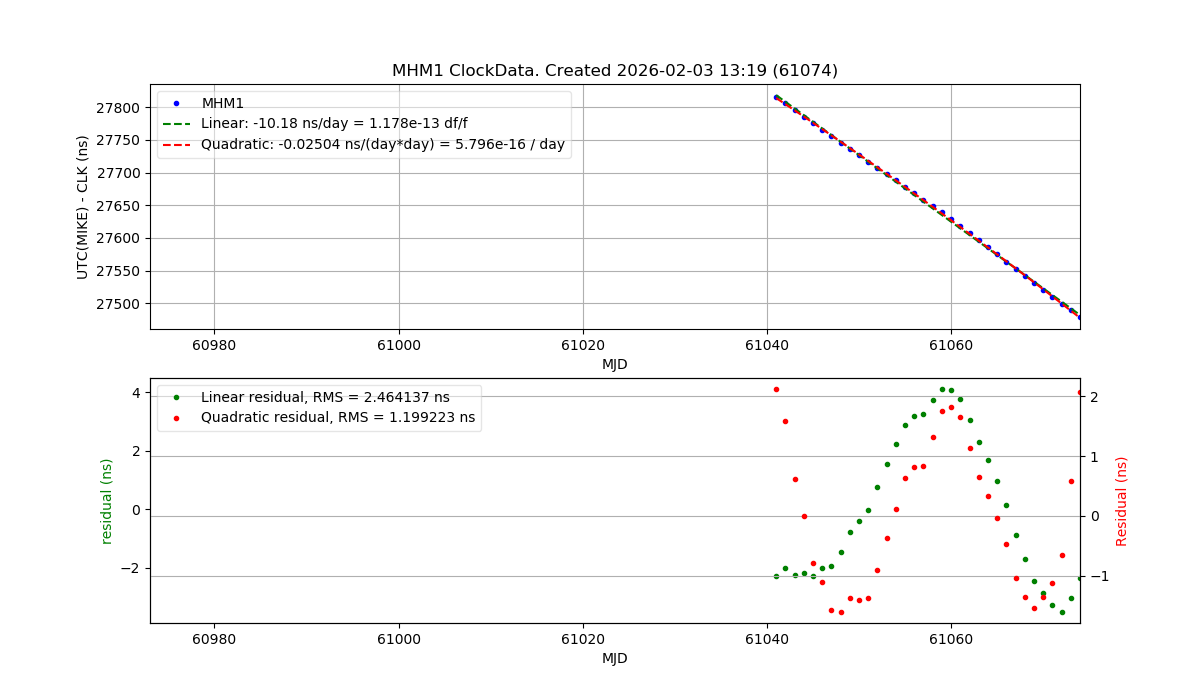Click the green 'residual (ns)' left axis label
Viewport: 1200px width, 700px height.
click(107, 501)
